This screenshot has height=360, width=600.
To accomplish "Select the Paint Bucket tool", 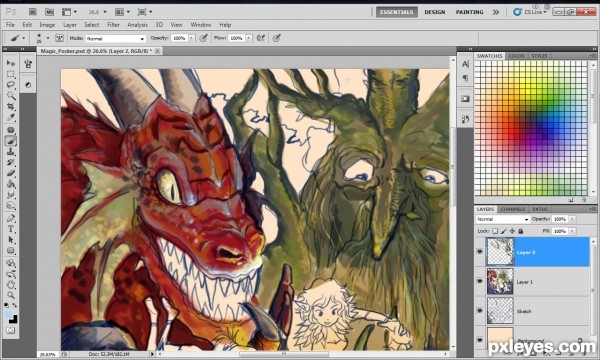I will point(11,184).
